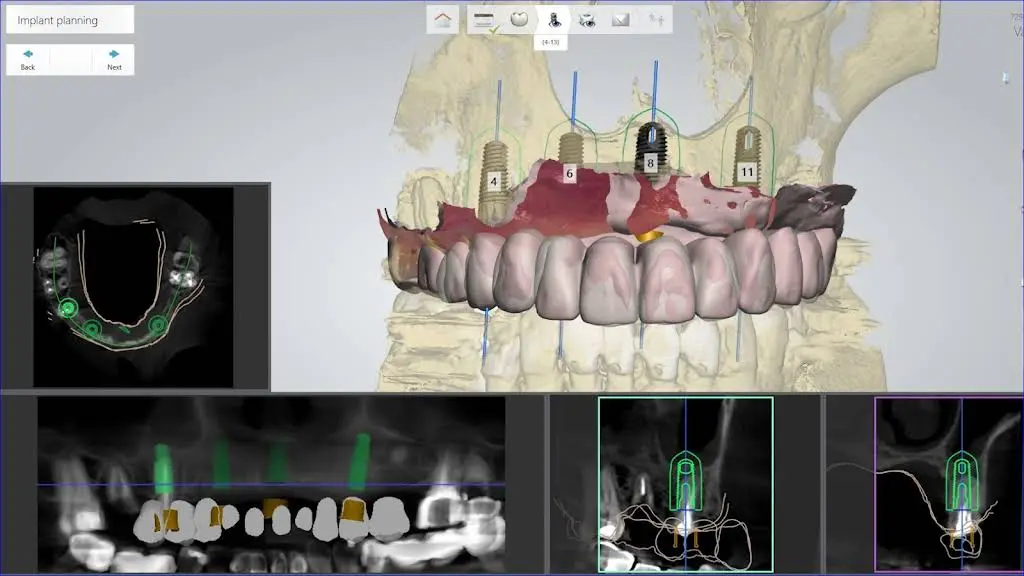
Task: Click the envelope send-order icon
Action: click(620, 20)
